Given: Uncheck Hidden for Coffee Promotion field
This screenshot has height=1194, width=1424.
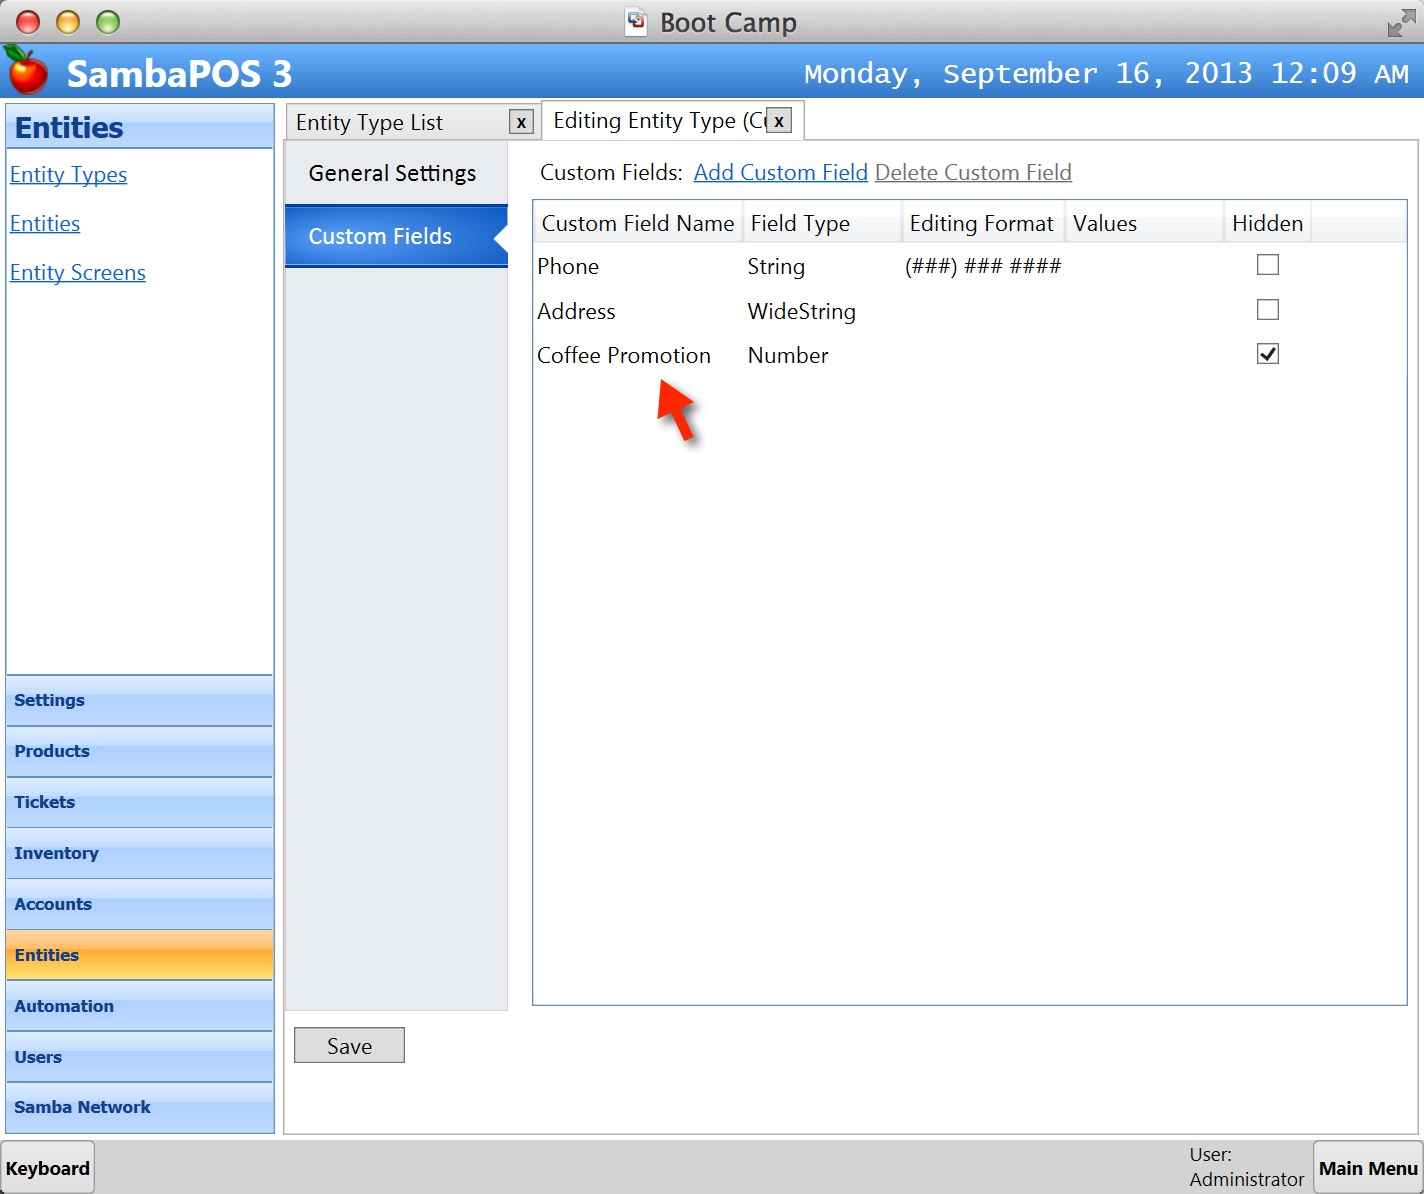Looking at the screenshot, I should pos(1267,354).
